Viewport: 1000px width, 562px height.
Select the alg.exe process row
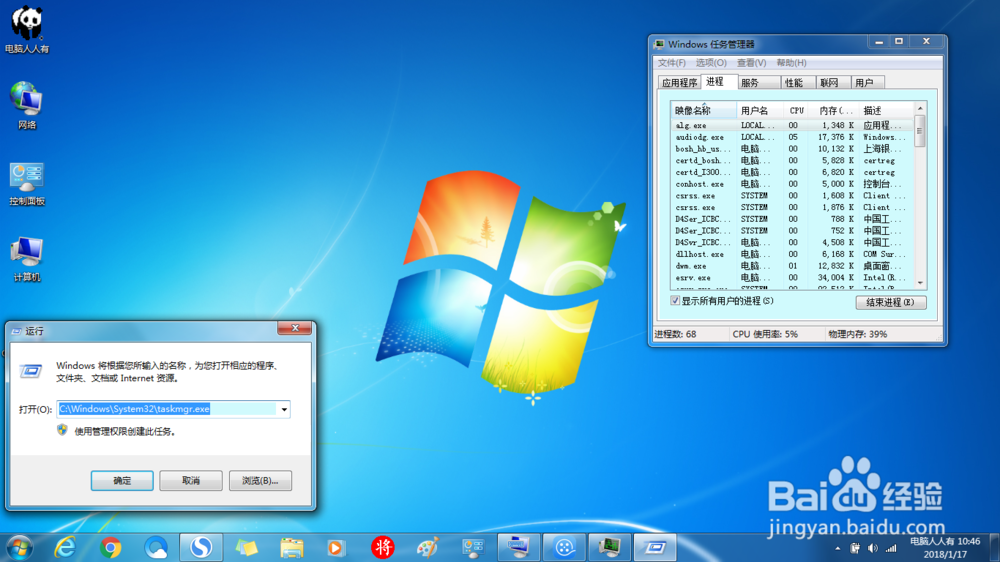(x=792, y=126)
